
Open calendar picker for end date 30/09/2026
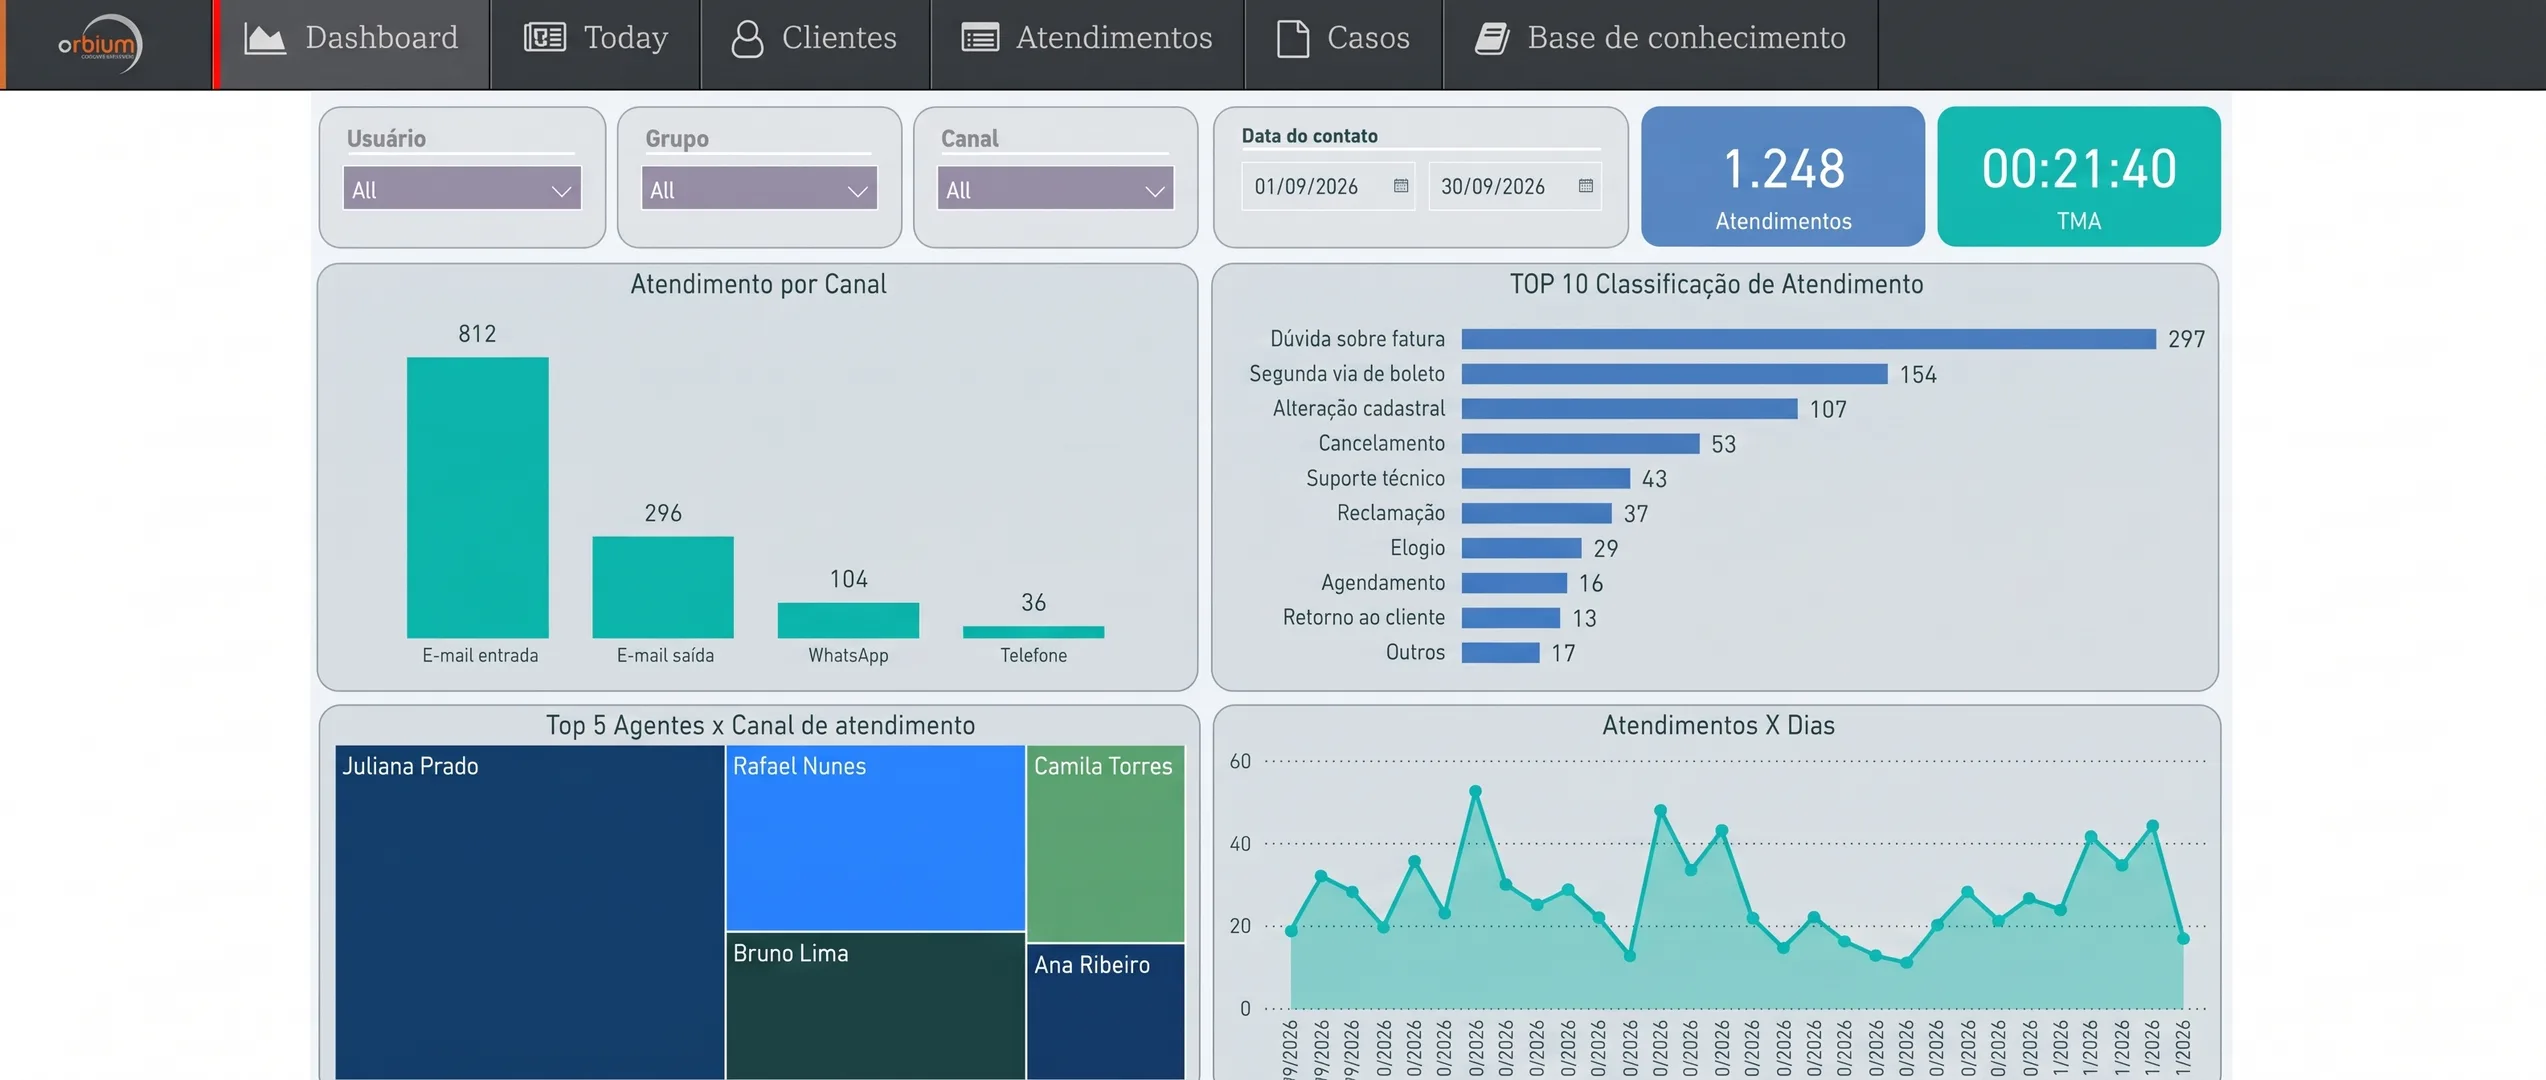tap(1586, 186)
